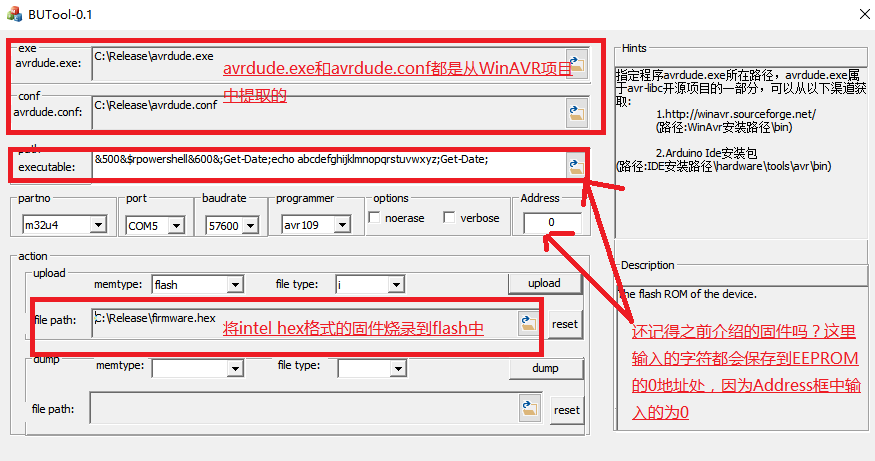The image size is (875, 461).
Task: Open the upload memtype flash dropdown
Action: [x=235, y=285]
